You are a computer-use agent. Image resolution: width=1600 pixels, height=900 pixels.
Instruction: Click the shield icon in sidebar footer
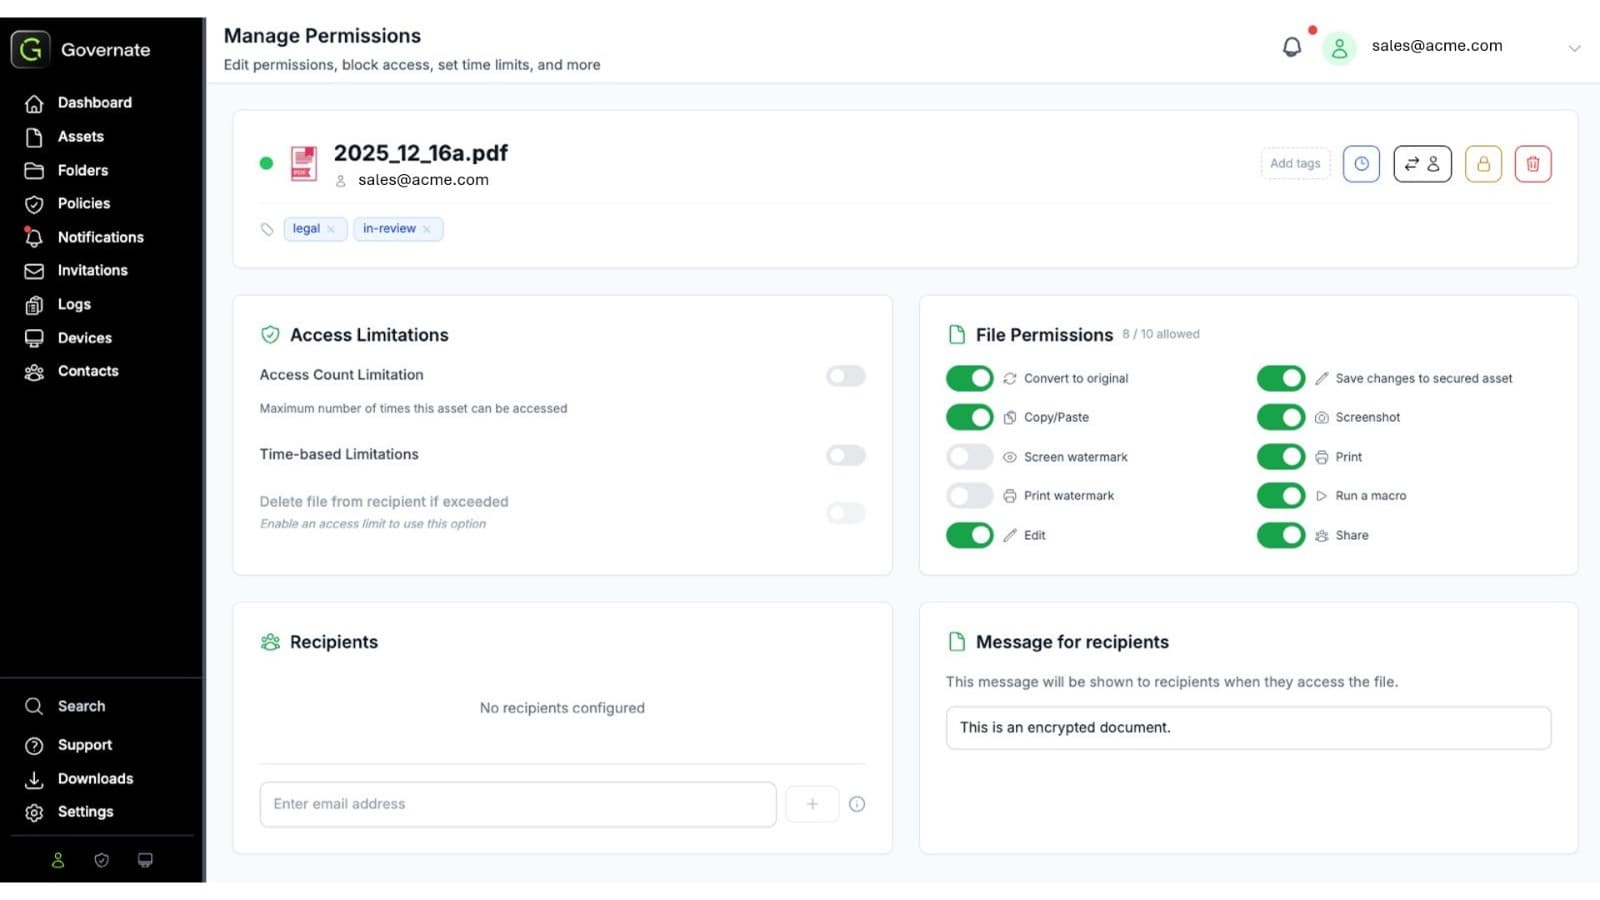(x=101, y=860)
